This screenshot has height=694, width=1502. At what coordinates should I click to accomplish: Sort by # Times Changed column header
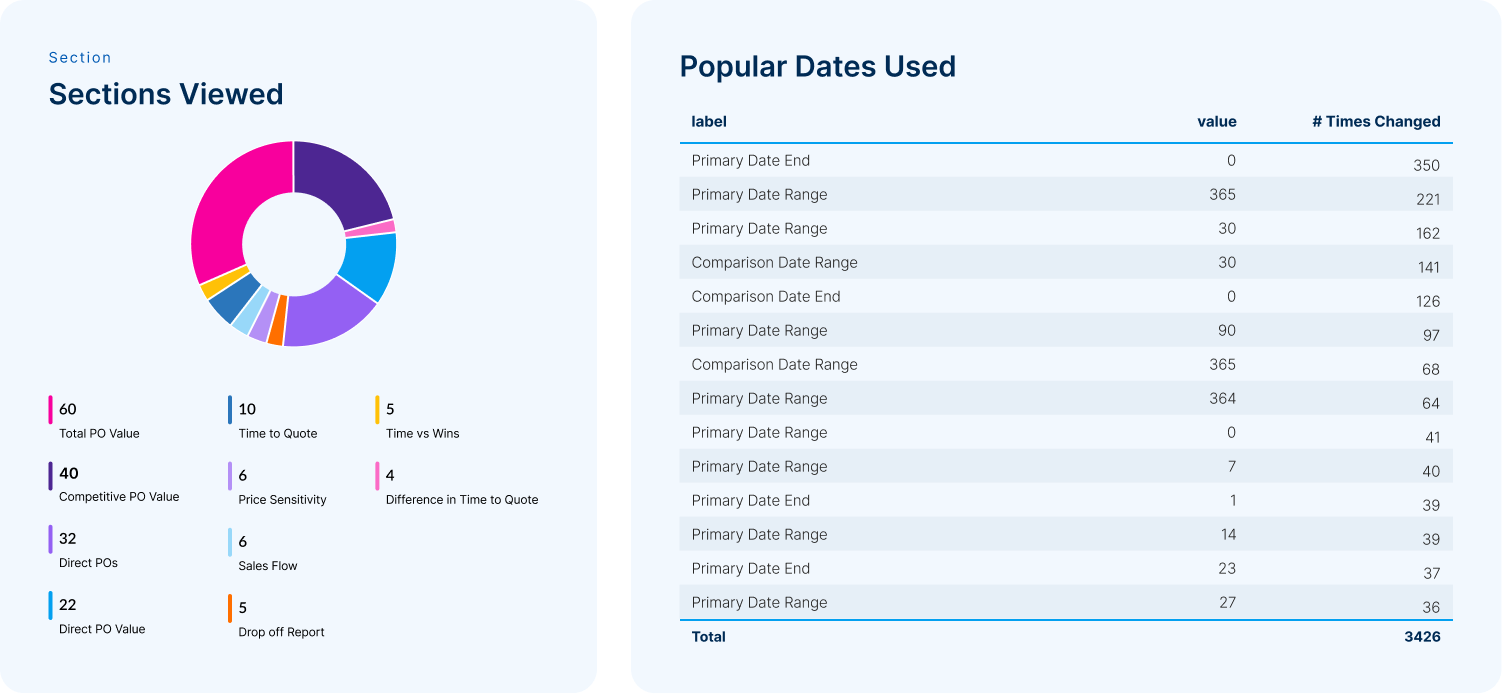coord(1376,122)
